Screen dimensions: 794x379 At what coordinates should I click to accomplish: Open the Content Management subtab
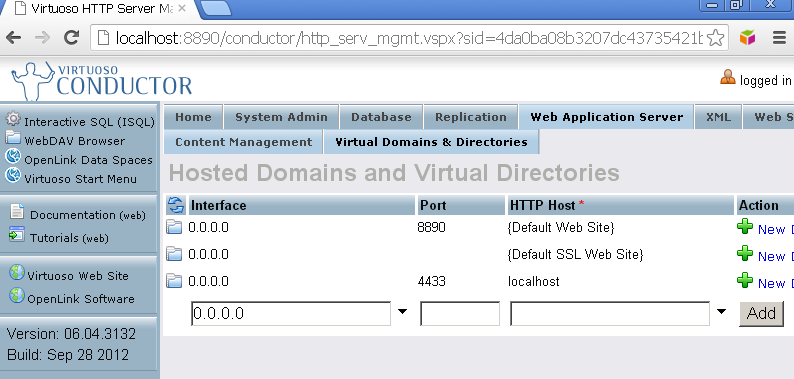click(x=244, y=142)
